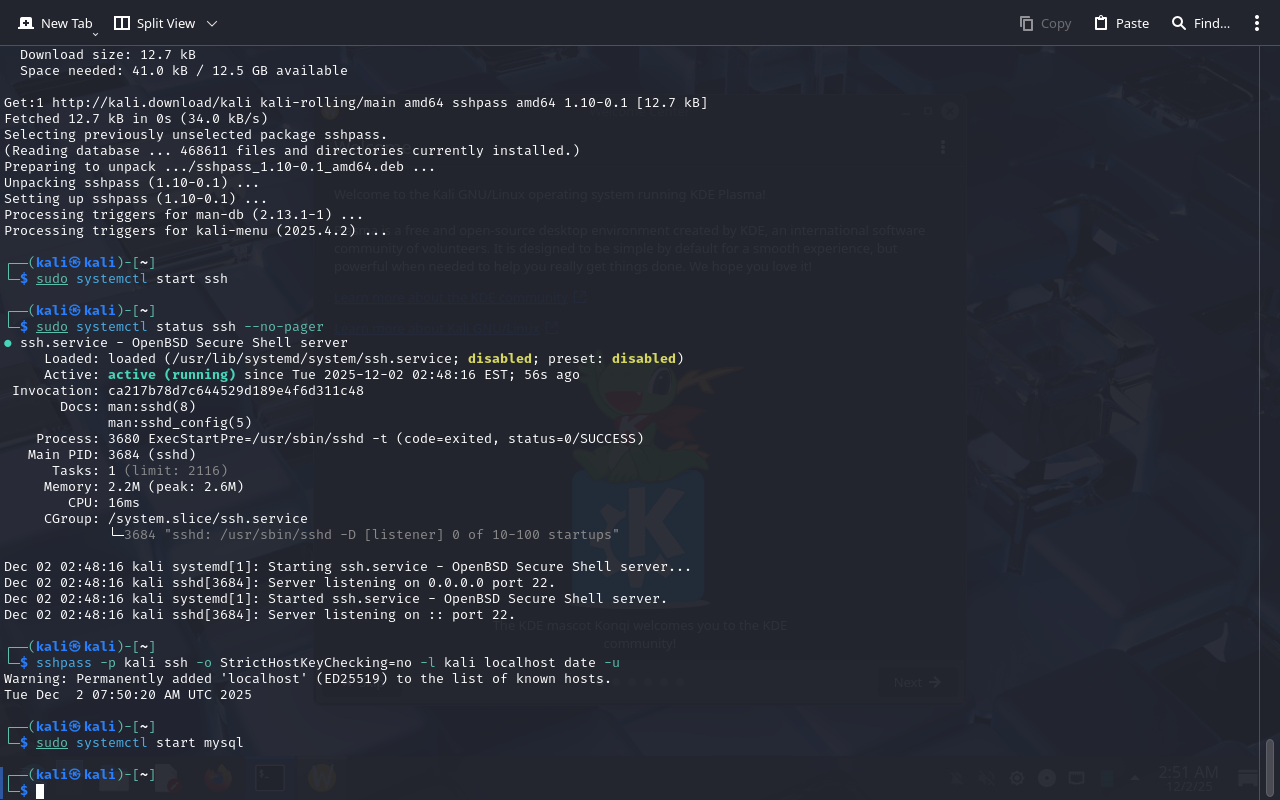Click the blinking cursor at the last prompt

tap(40, 791)
